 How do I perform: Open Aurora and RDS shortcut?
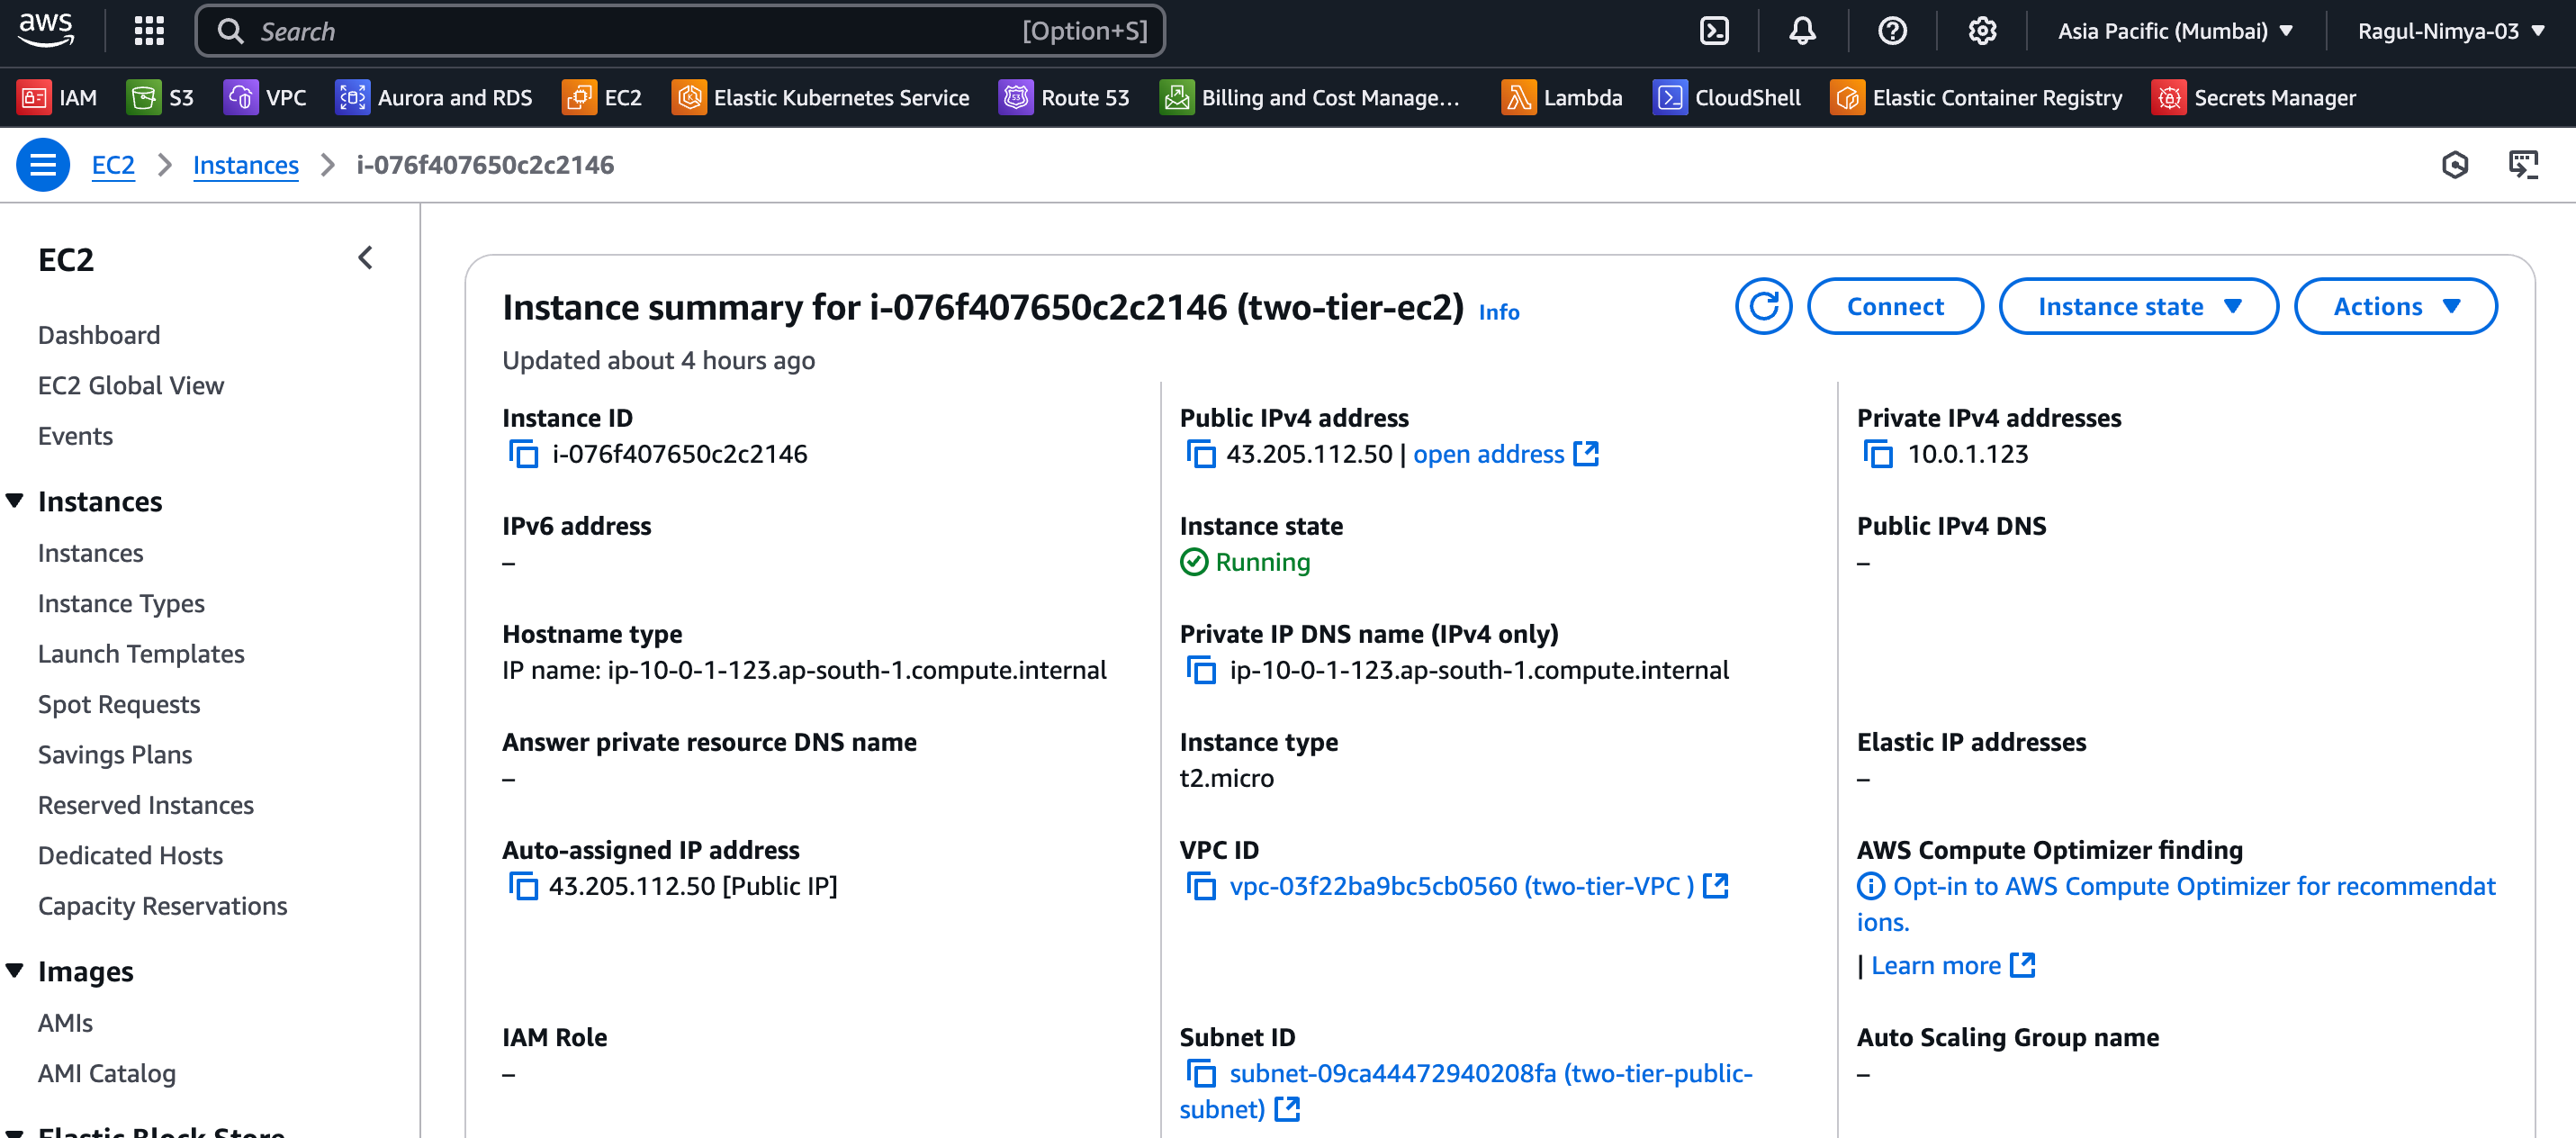tap(434, 97)
